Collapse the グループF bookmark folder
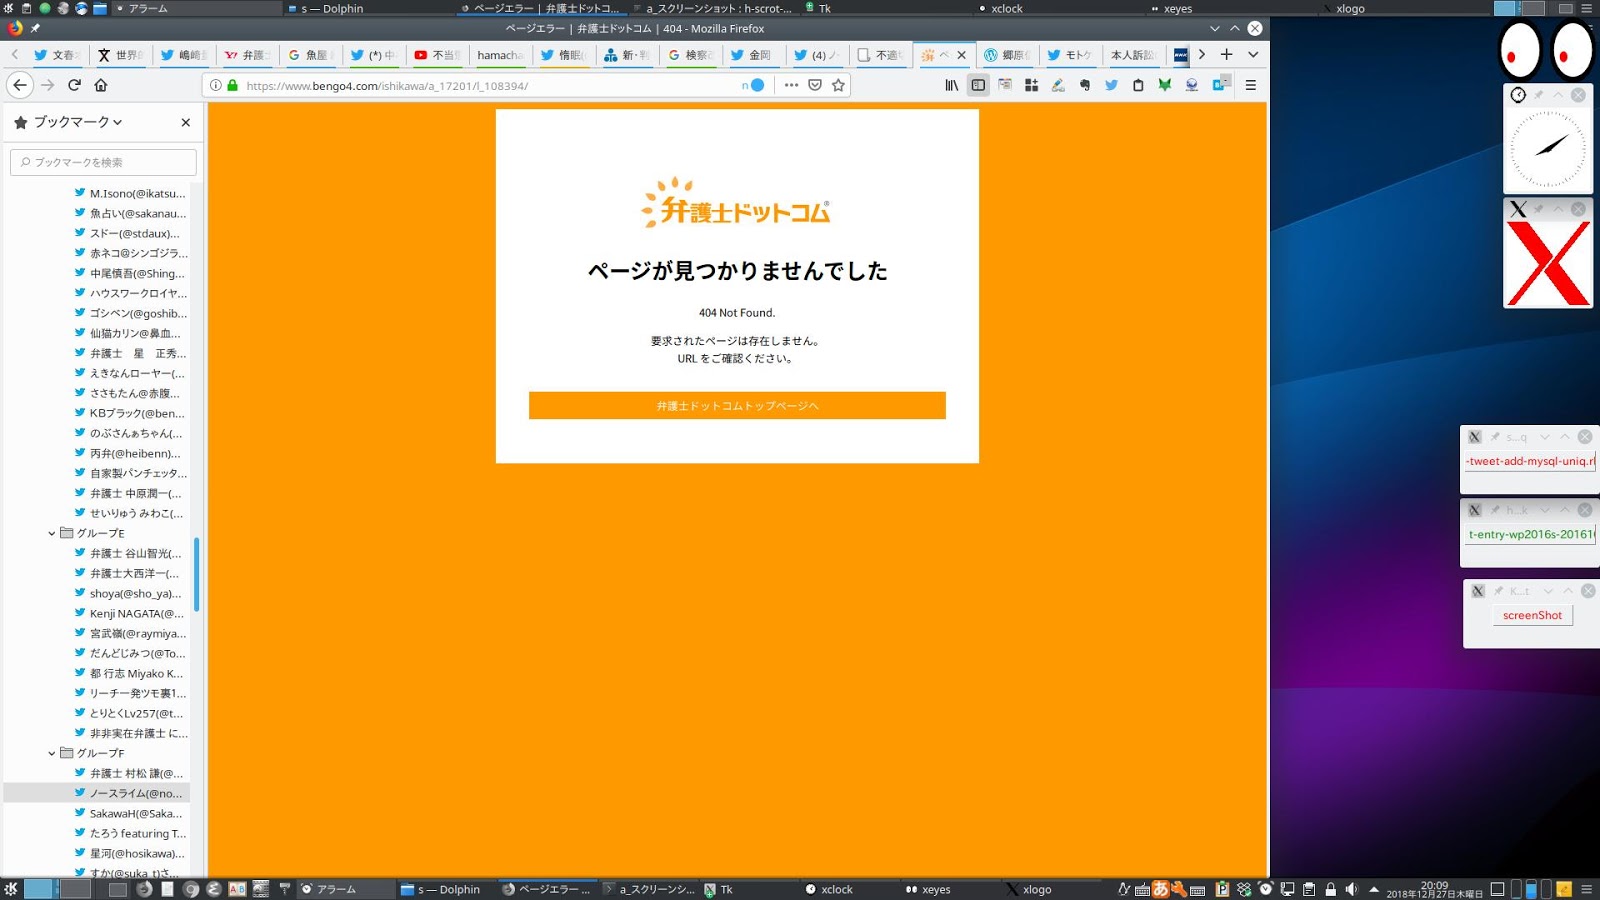 (52, 753)
